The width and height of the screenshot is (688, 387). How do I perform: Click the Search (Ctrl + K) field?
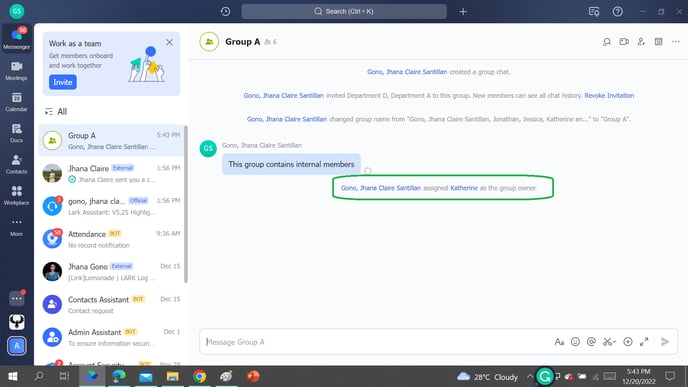(344, 11)
